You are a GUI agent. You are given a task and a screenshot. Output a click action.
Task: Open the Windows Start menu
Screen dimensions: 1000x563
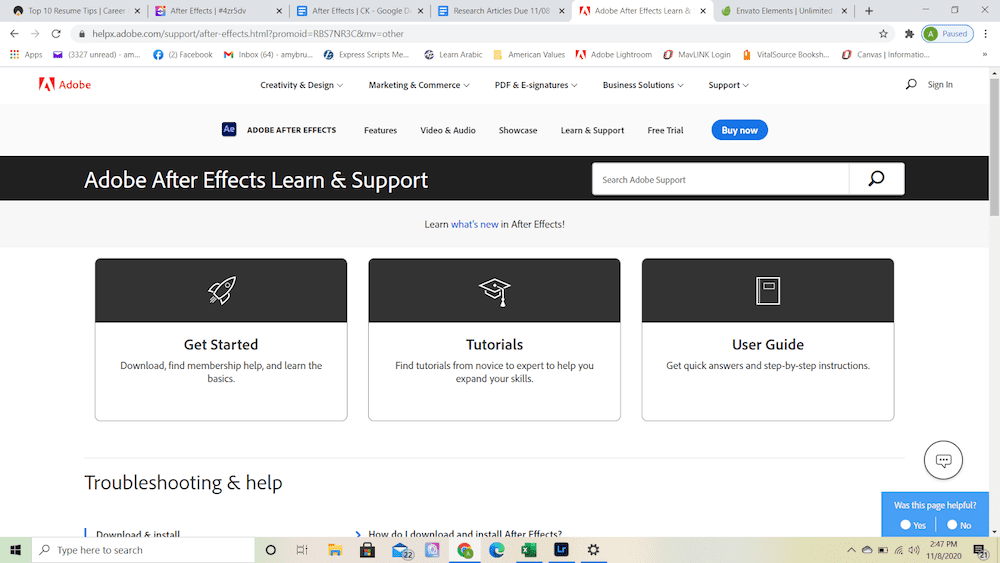(x=16, y=550)
